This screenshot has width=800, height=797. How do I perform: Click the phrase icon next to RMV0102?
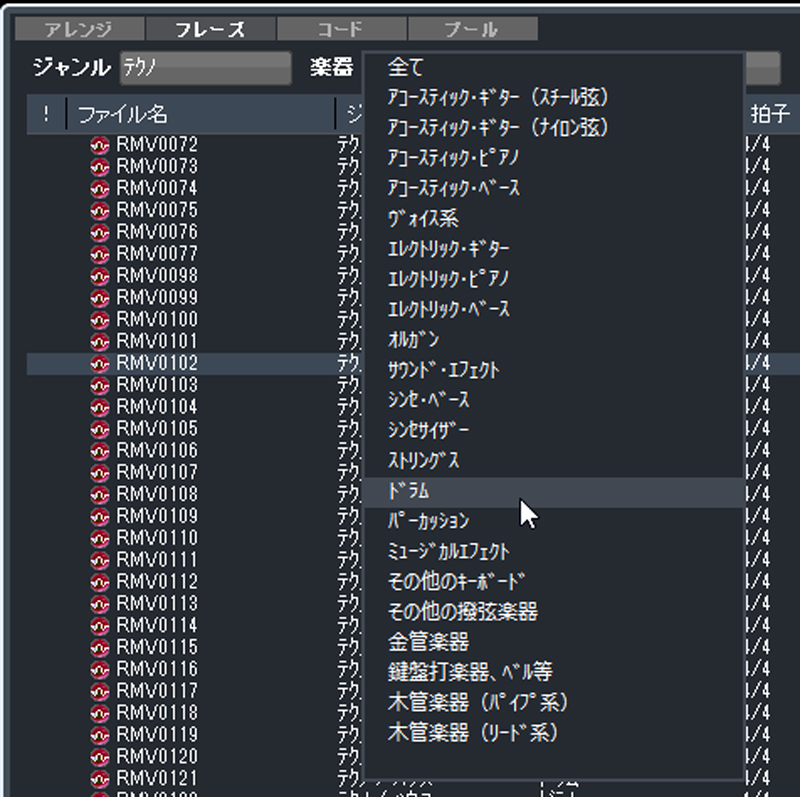99,363
